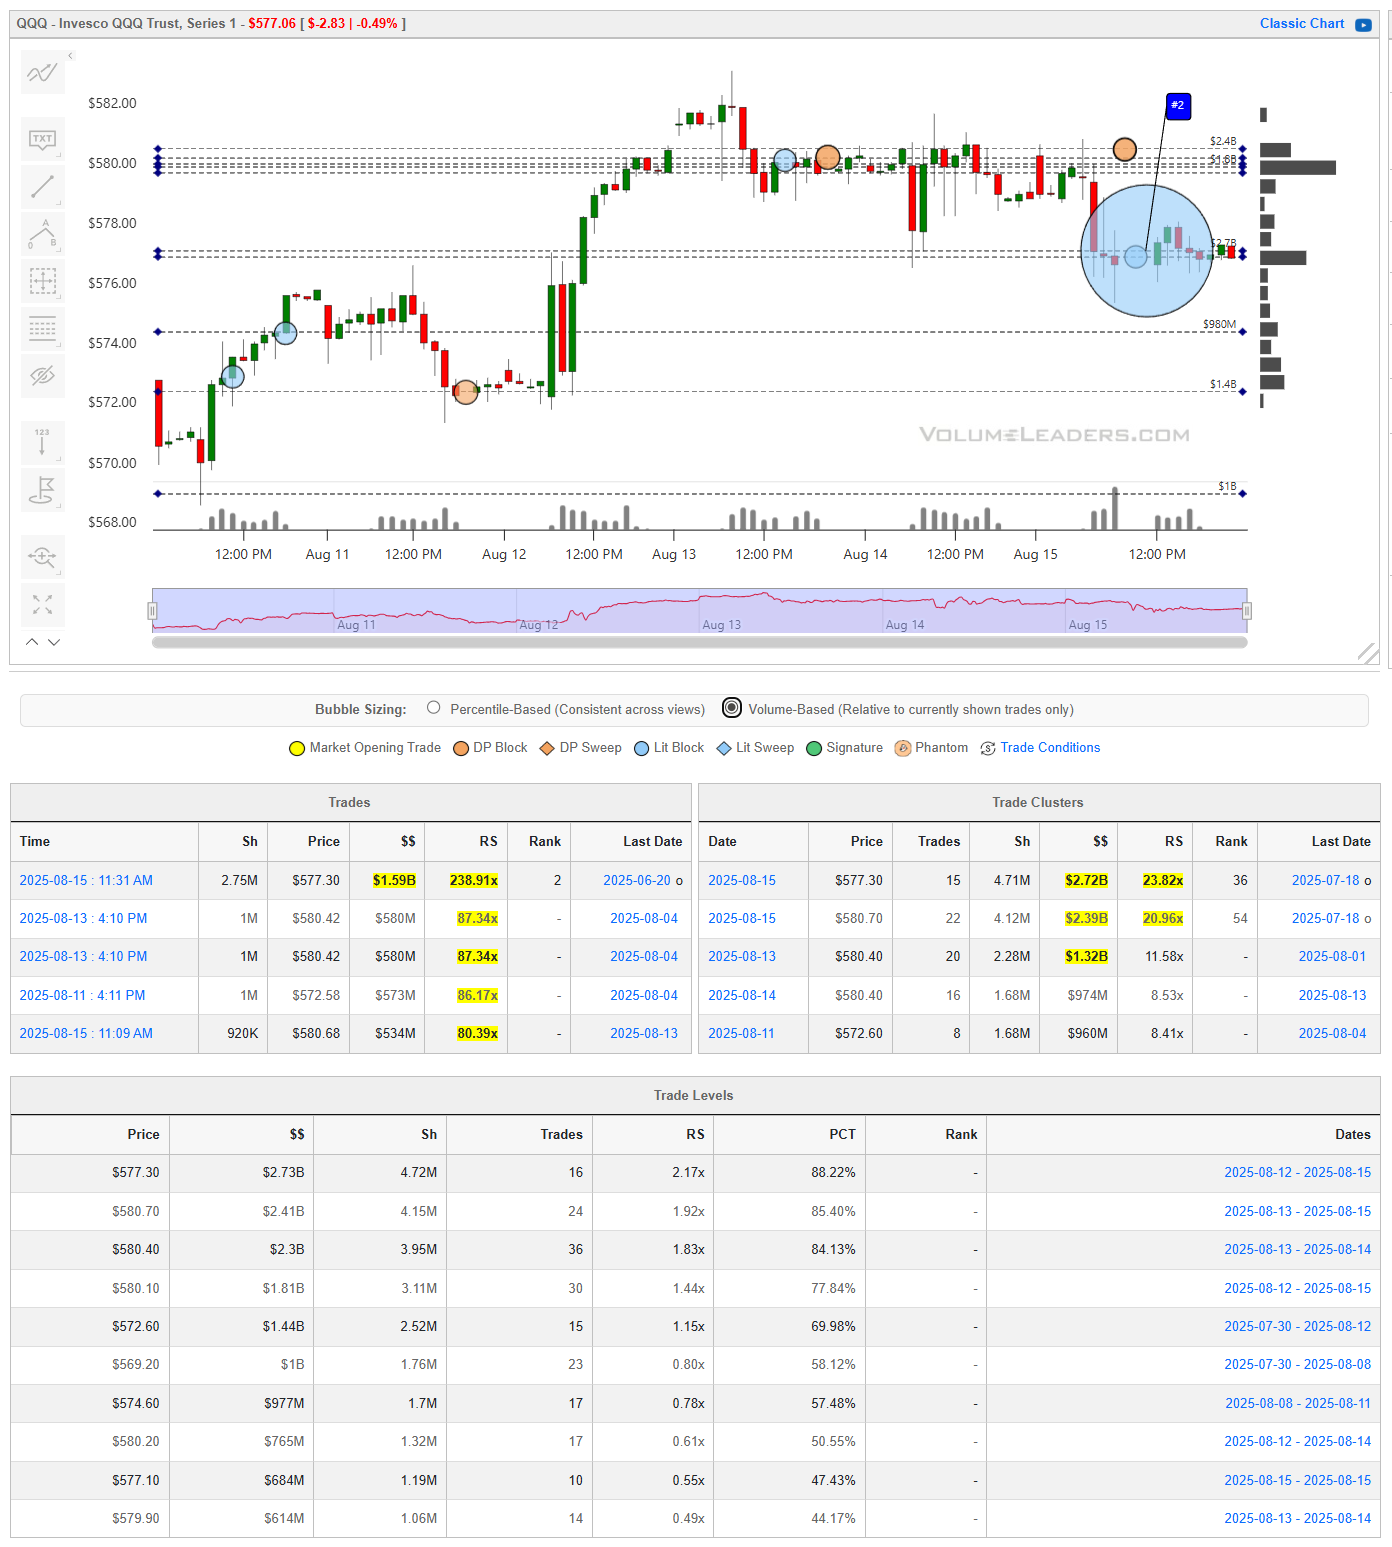Select the Fibonacci levels lines tool
The image size is (1392, 1547).
pos(42,328)
